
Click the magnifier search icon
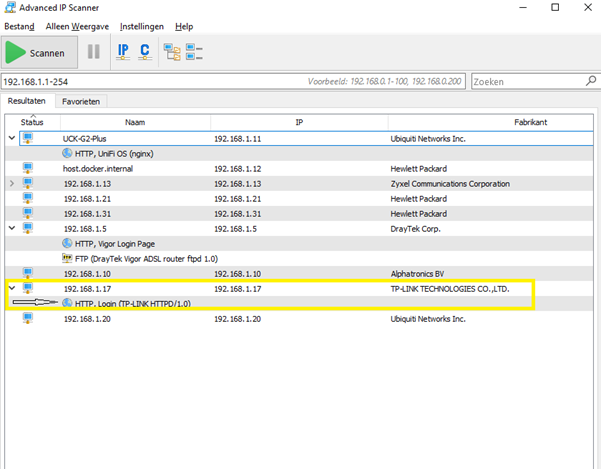591,81
